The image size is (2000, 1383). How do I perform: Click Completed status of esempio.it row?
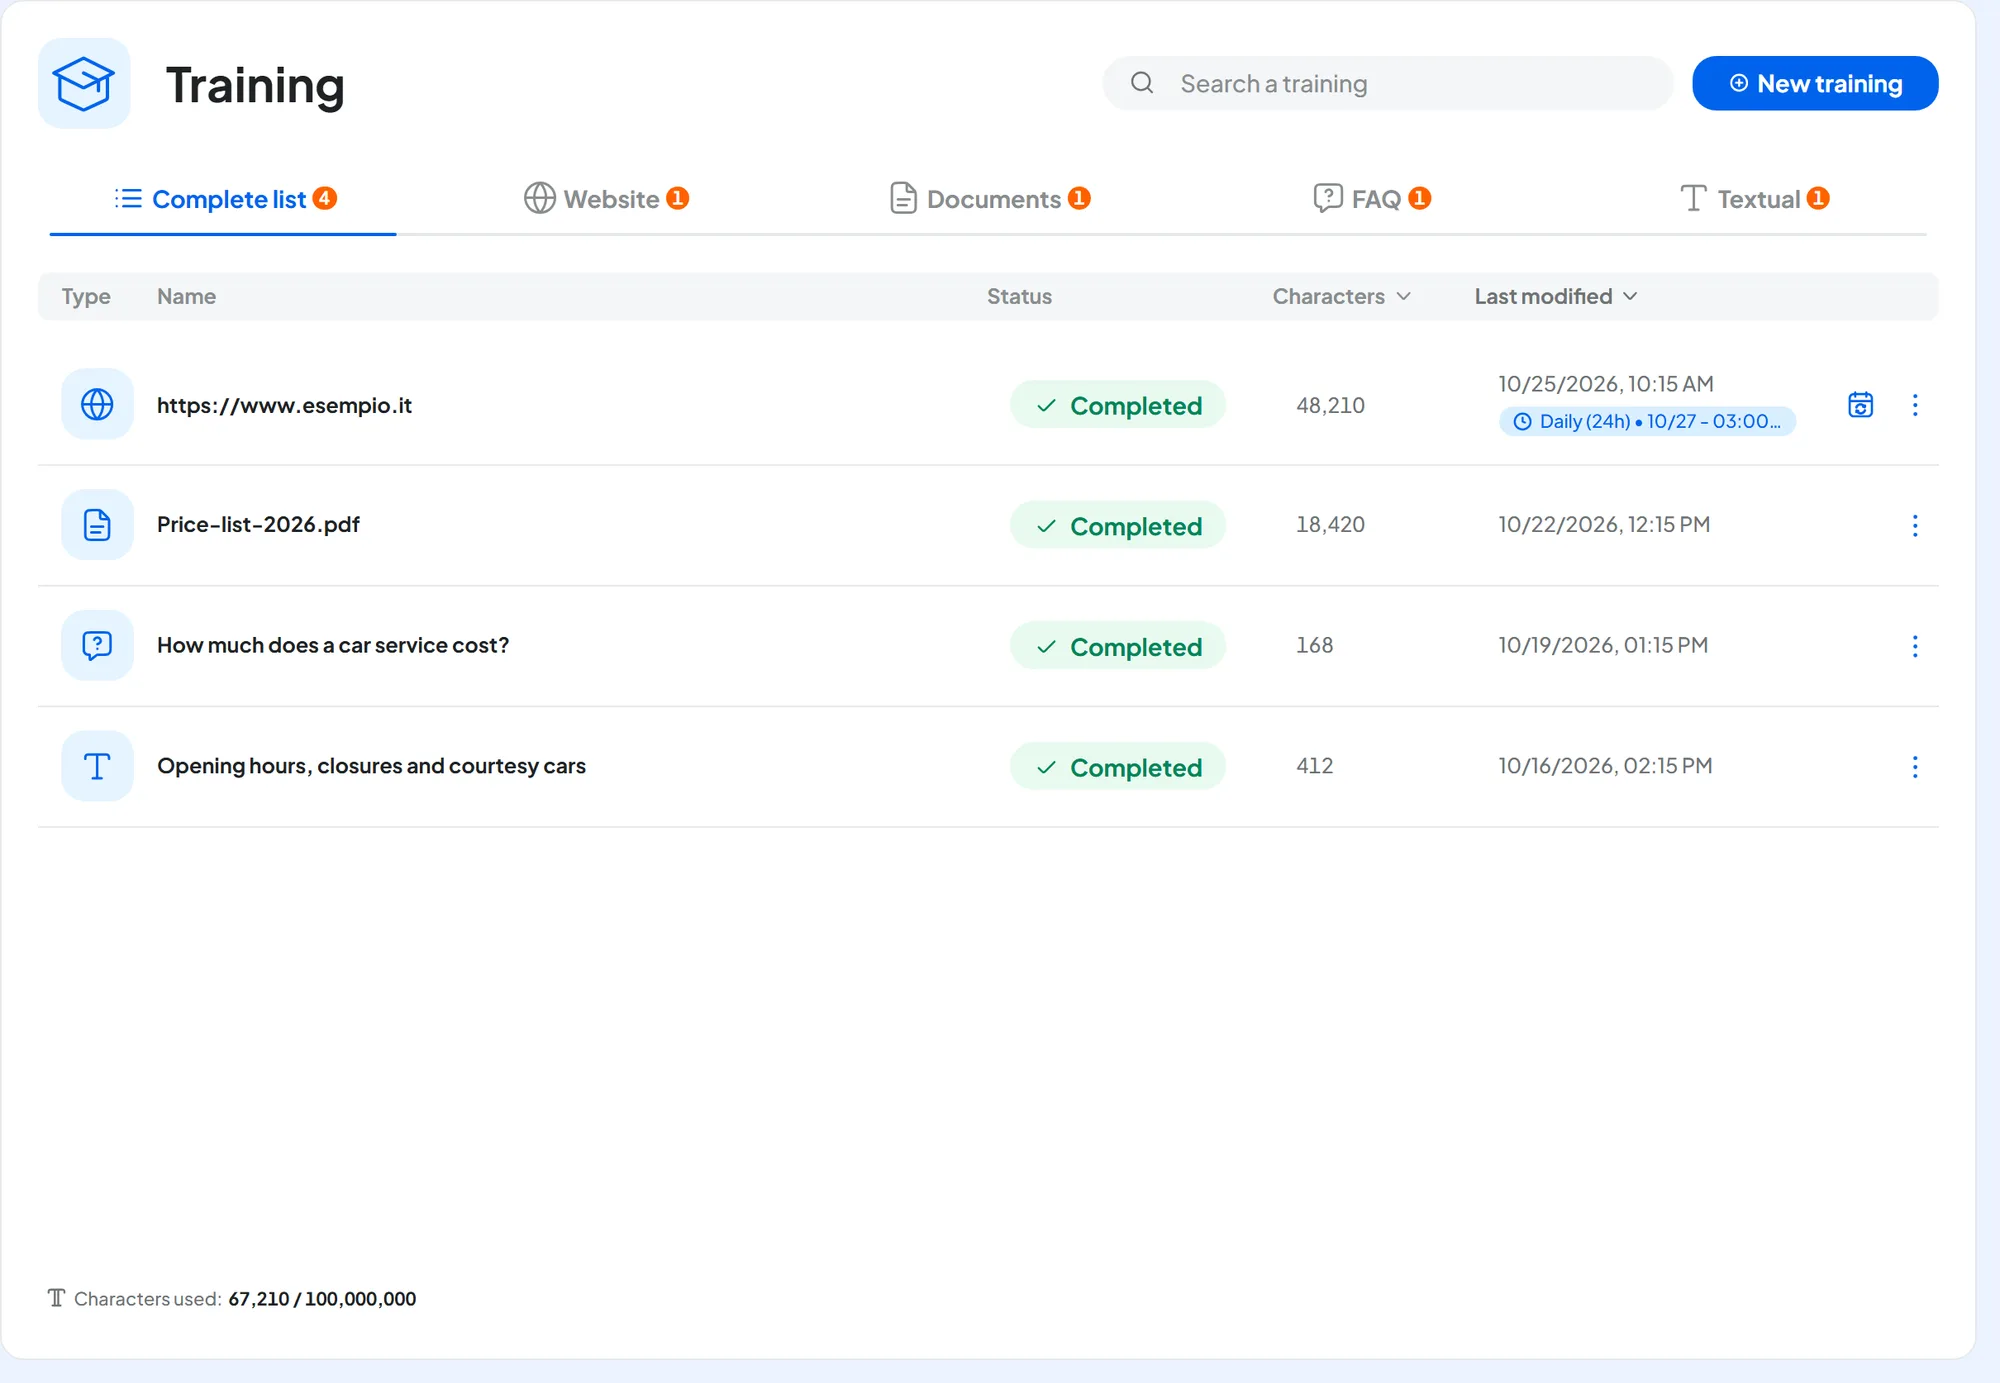click(x=1118, y=405)
